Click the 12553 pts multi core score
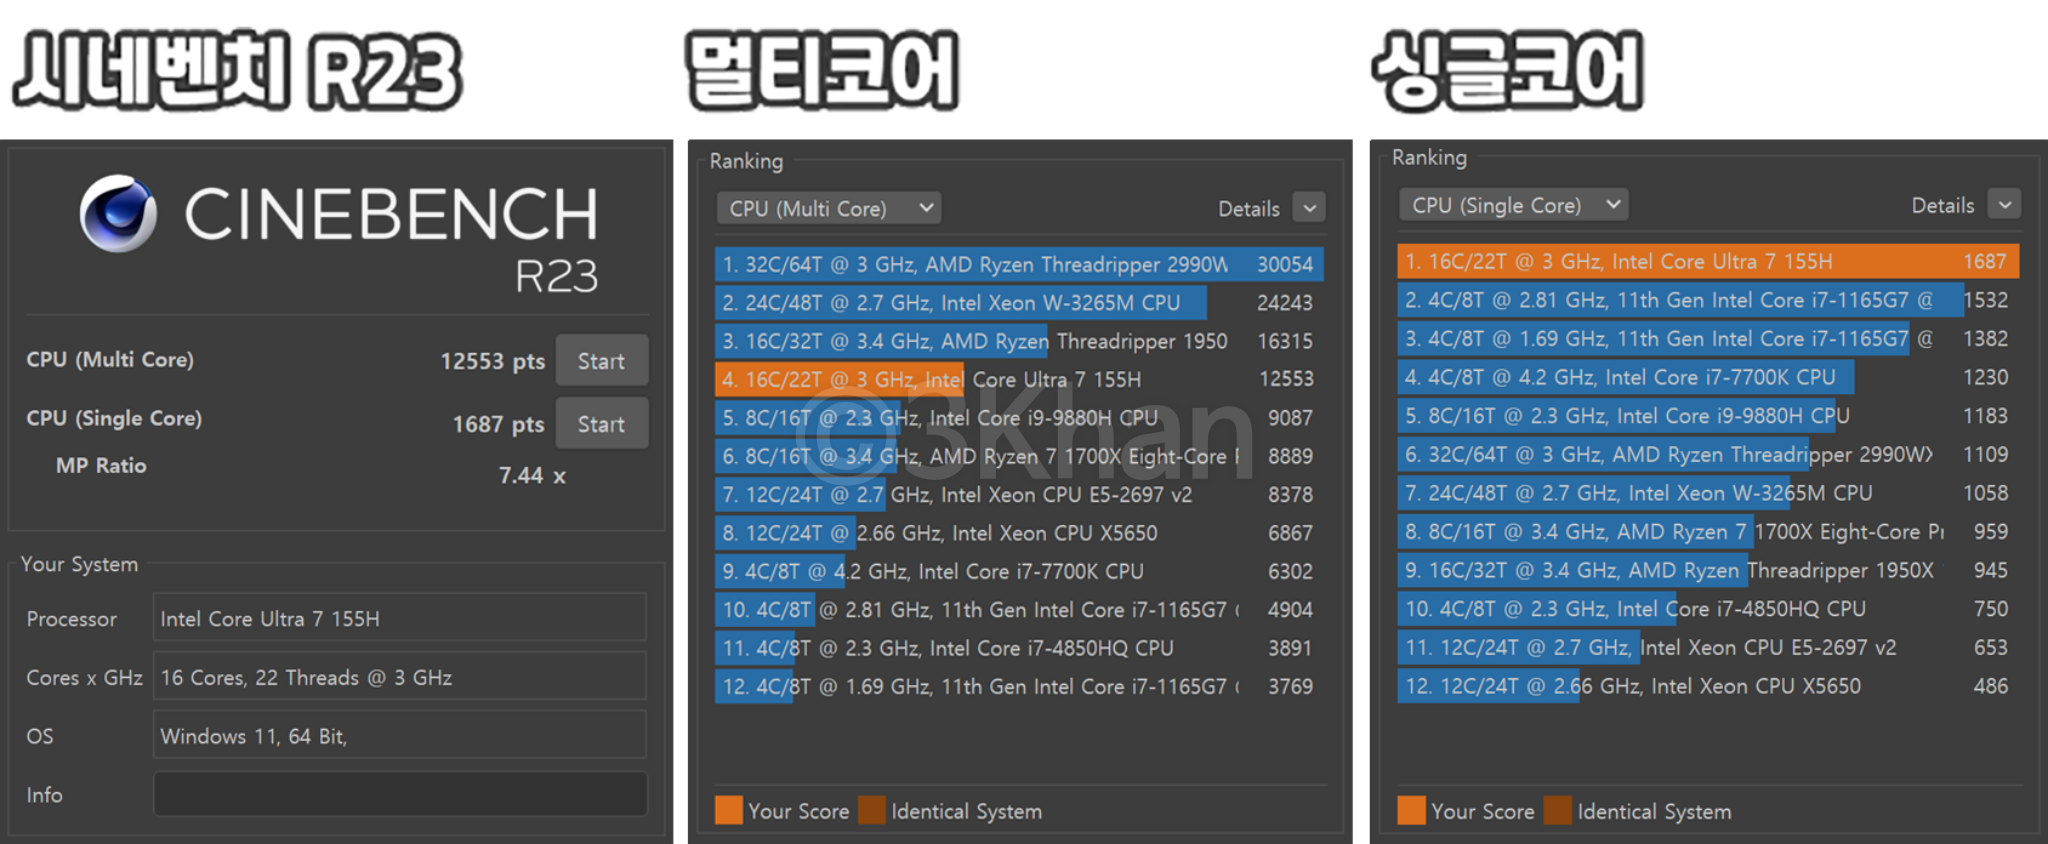Image resolution: width=2048 pixels, height=844 pixels. (492, 361)
